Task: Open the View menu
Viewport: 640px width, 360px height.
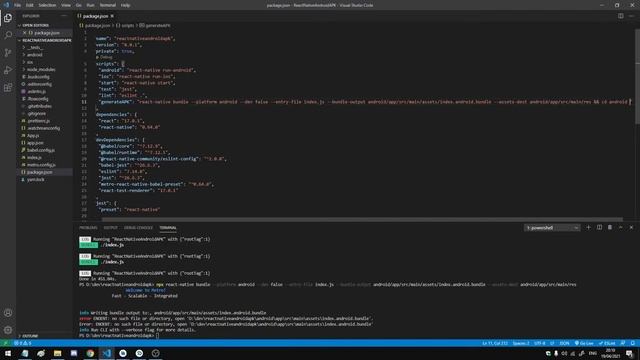Action: coord(66,5)
